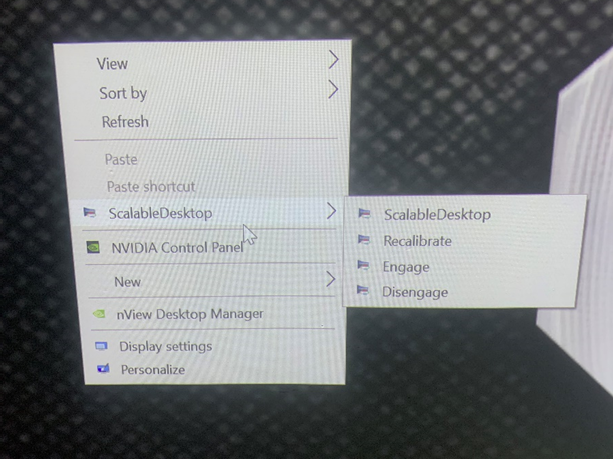Click the nView Desktop Manager icon
This screenshot has height=459, width=613.
[x=99, y=314]
